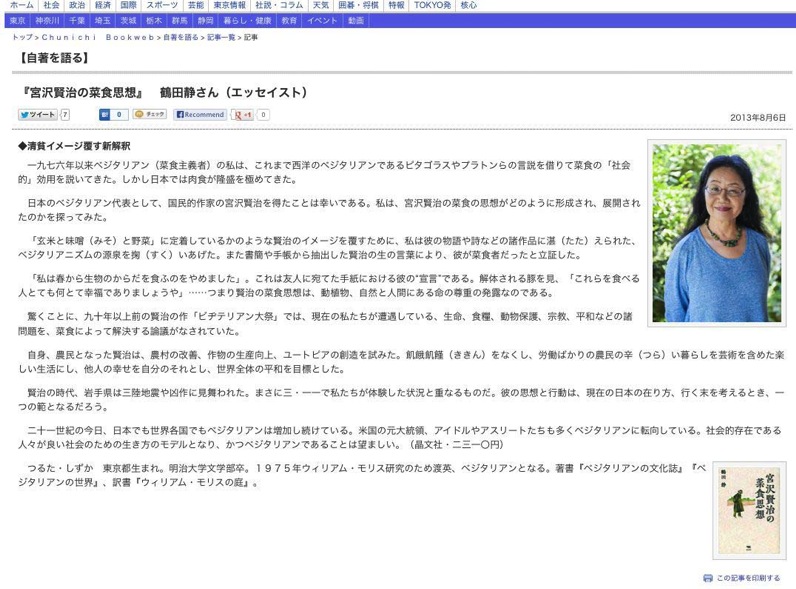Screen dimensions: 796x589
Task: Open the 囲碁・将棋 section
Action: click(x=358, y=5)
